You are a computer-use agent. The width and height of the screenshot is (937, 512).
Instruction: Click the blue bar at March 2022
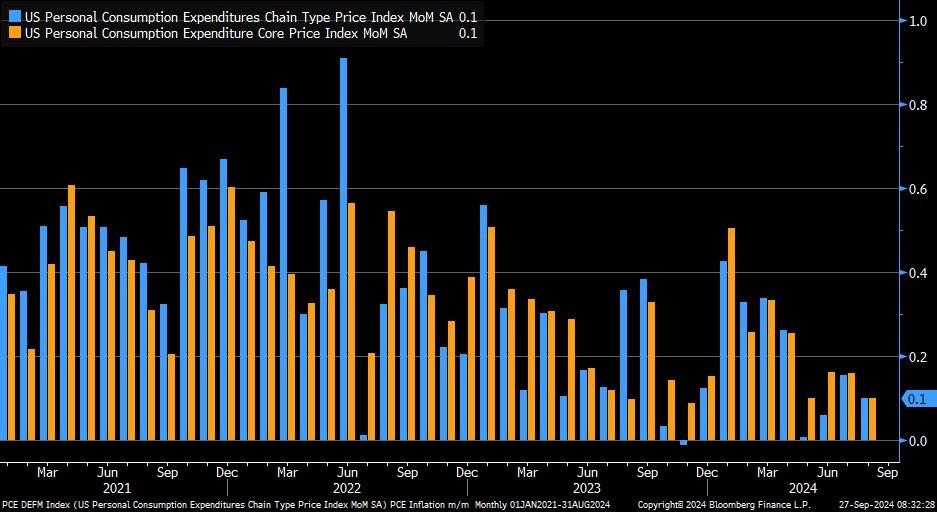pyautogui.click(x=284, y=263)
